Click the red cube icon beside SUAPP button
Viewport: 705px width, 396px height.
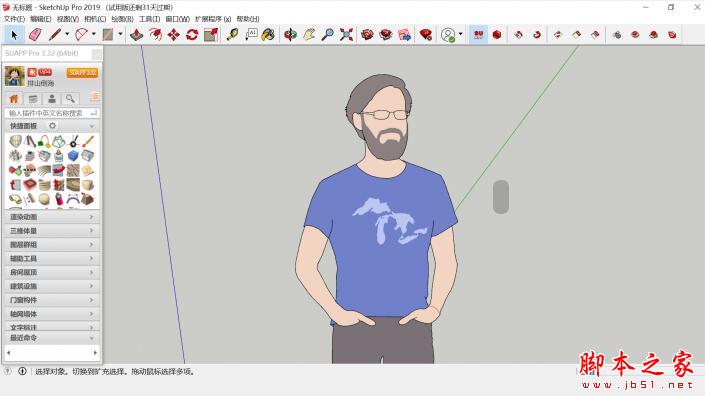coord(497,35)
